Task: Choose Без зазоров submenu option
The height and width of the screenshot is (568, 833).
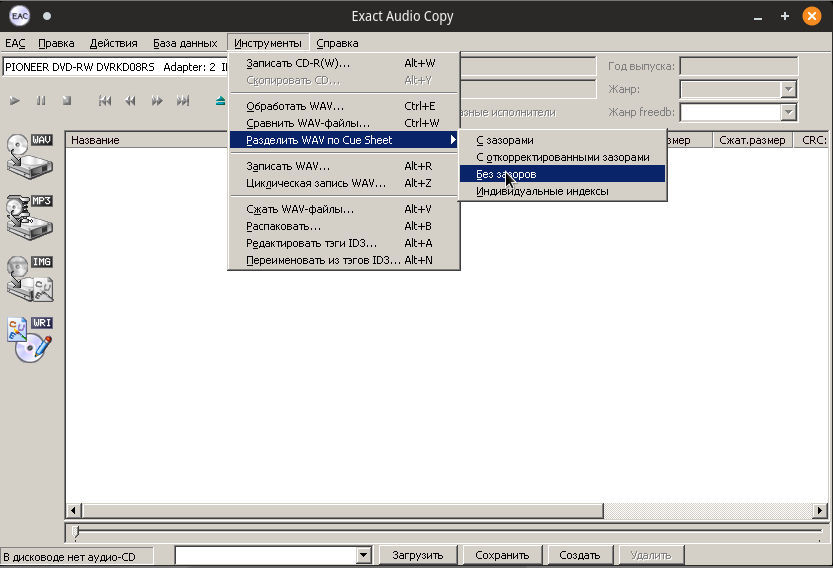Action: [563, 174]
